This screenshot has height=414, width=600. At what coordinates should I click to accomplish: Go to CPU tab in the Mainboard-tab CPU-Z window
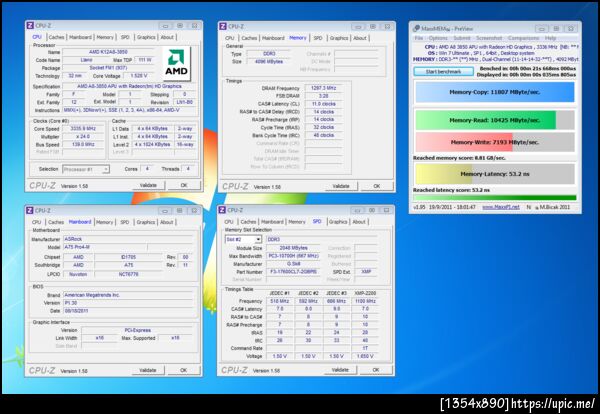click(36, 222)
